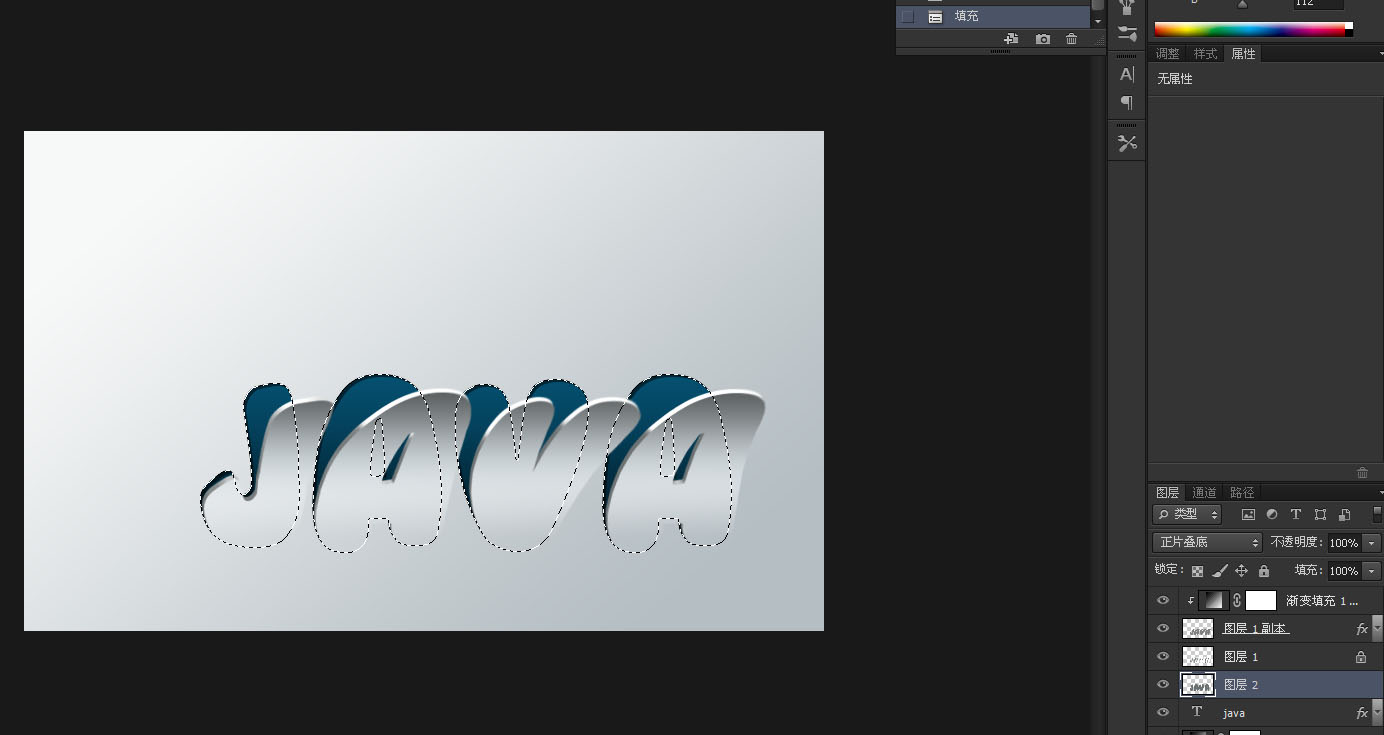Switch to the 通道 channels tab
This screenshot has width=1384, height=735.
(x=1204, y=492)
